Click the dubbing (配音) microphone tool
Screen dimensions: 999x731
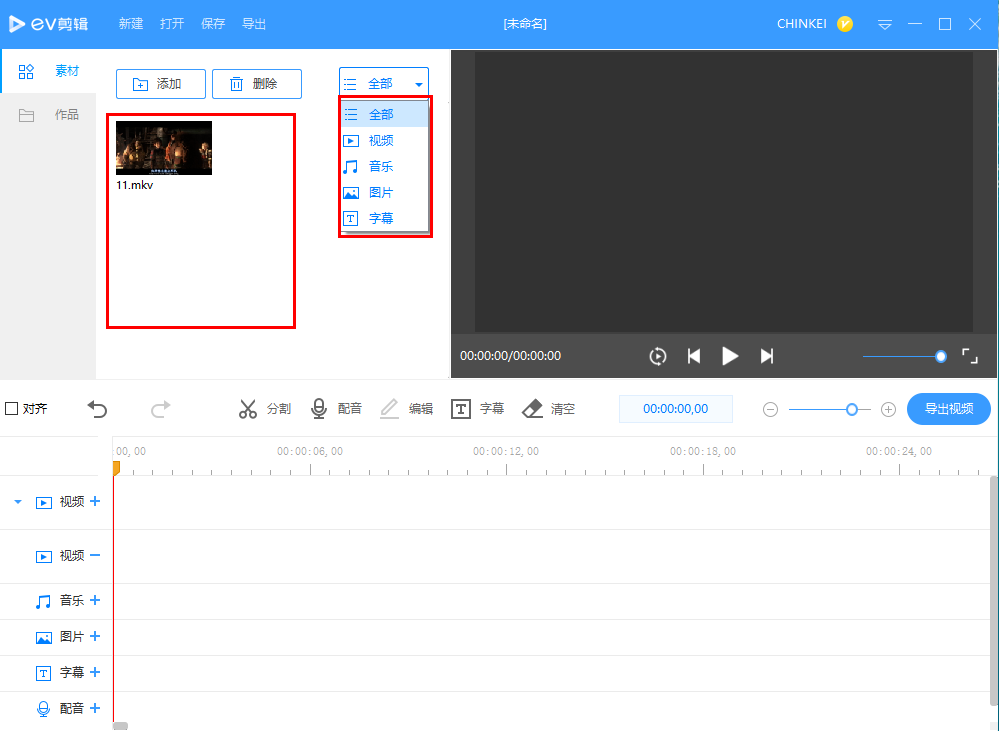pyautogui.click(x=319, y=409)
